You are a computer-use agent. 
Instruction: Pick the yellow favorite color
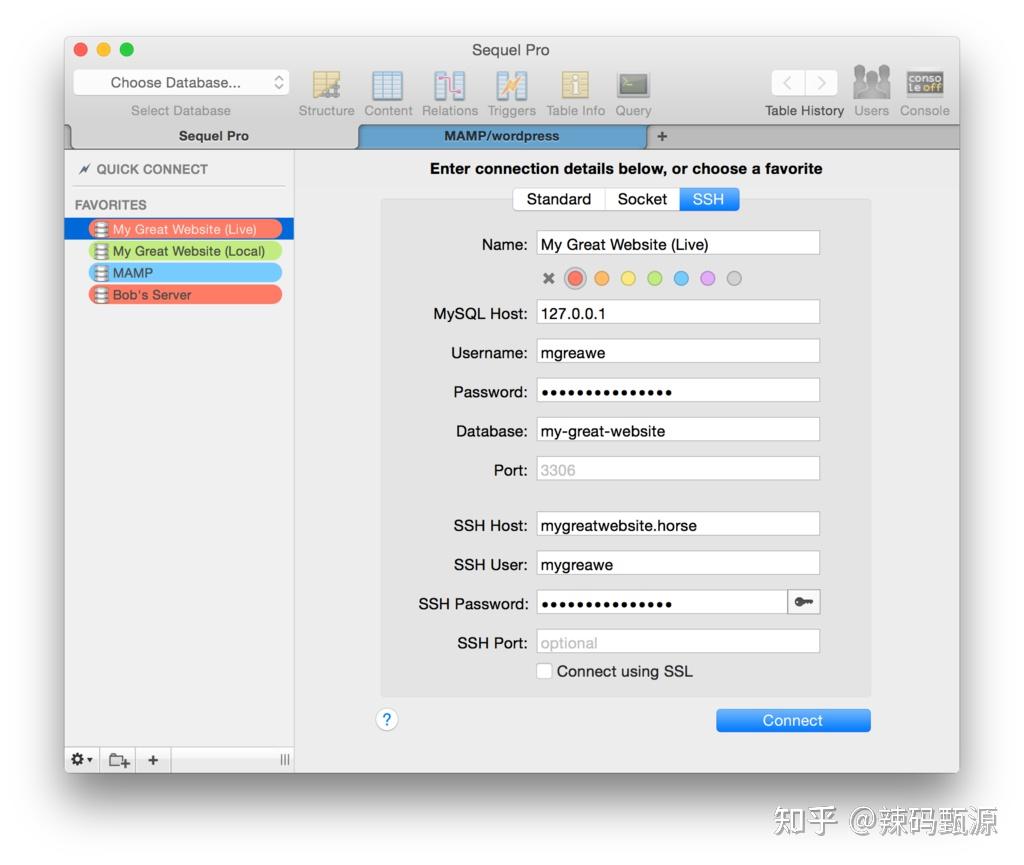[628, 278]
